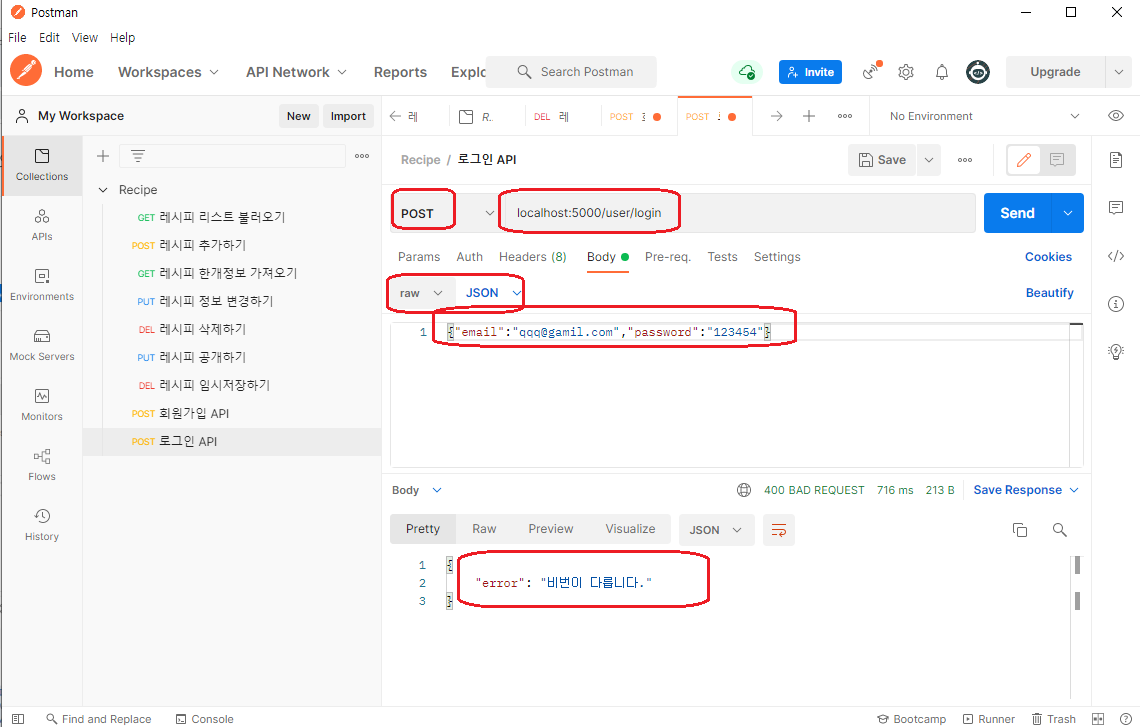Image resolution: width=1140 pixels, height=727 pixels.
Task: Switch to the Params tab
Action: [x=419, y=257]
